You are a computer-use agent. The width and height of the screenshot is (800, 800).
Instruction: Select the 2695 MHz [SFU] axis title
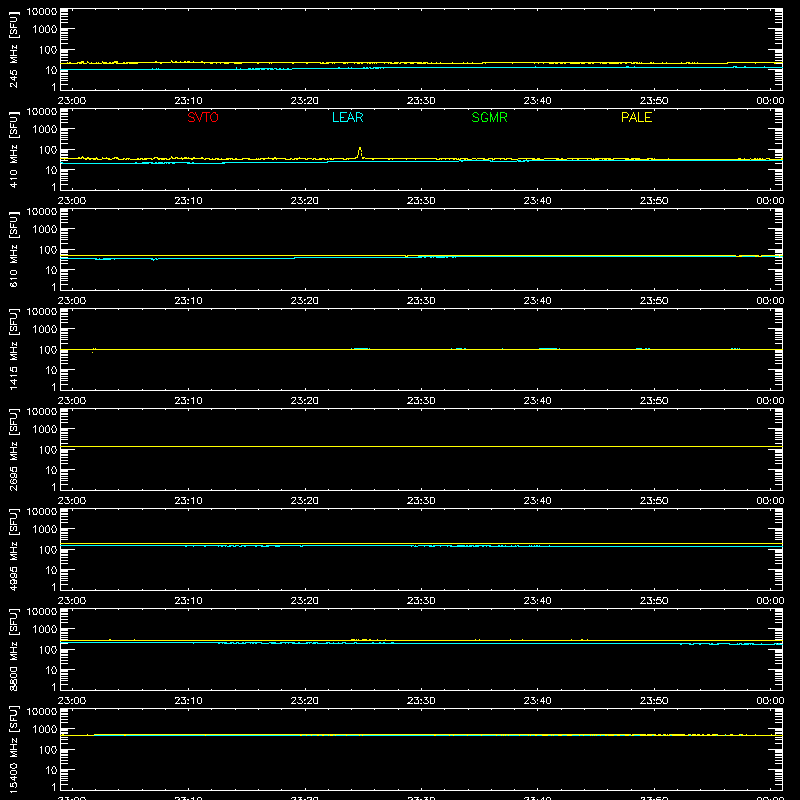(x=13, y=449)
